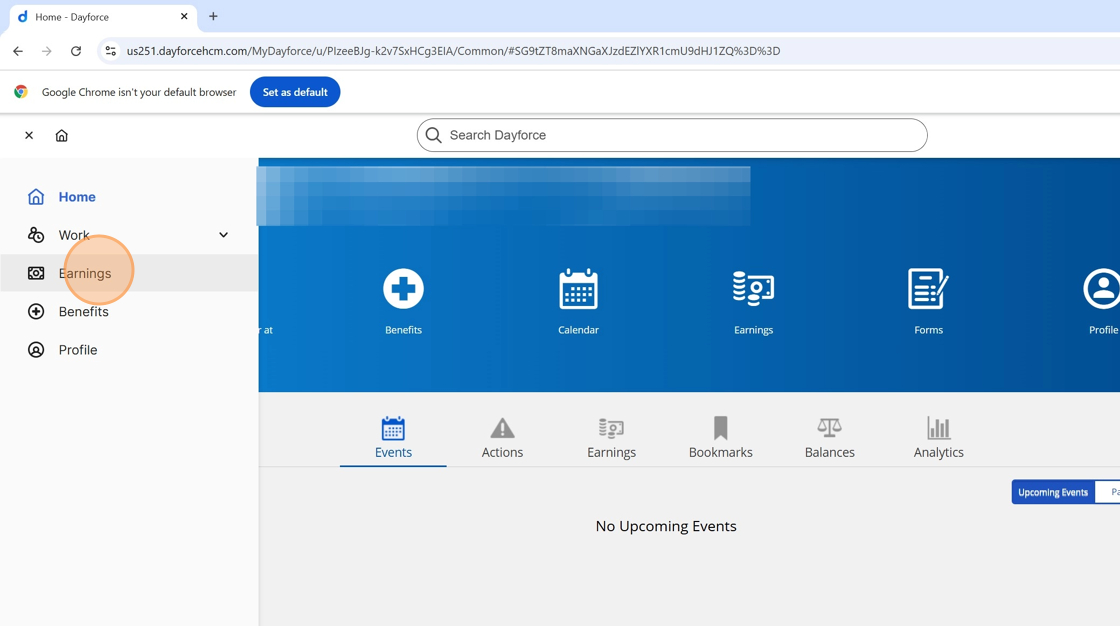Select the Home - Dayforce browser tab
Image resolution: width=1120 pixels, height=626 pixels.
pyautogui.click(x=104, y=16)
